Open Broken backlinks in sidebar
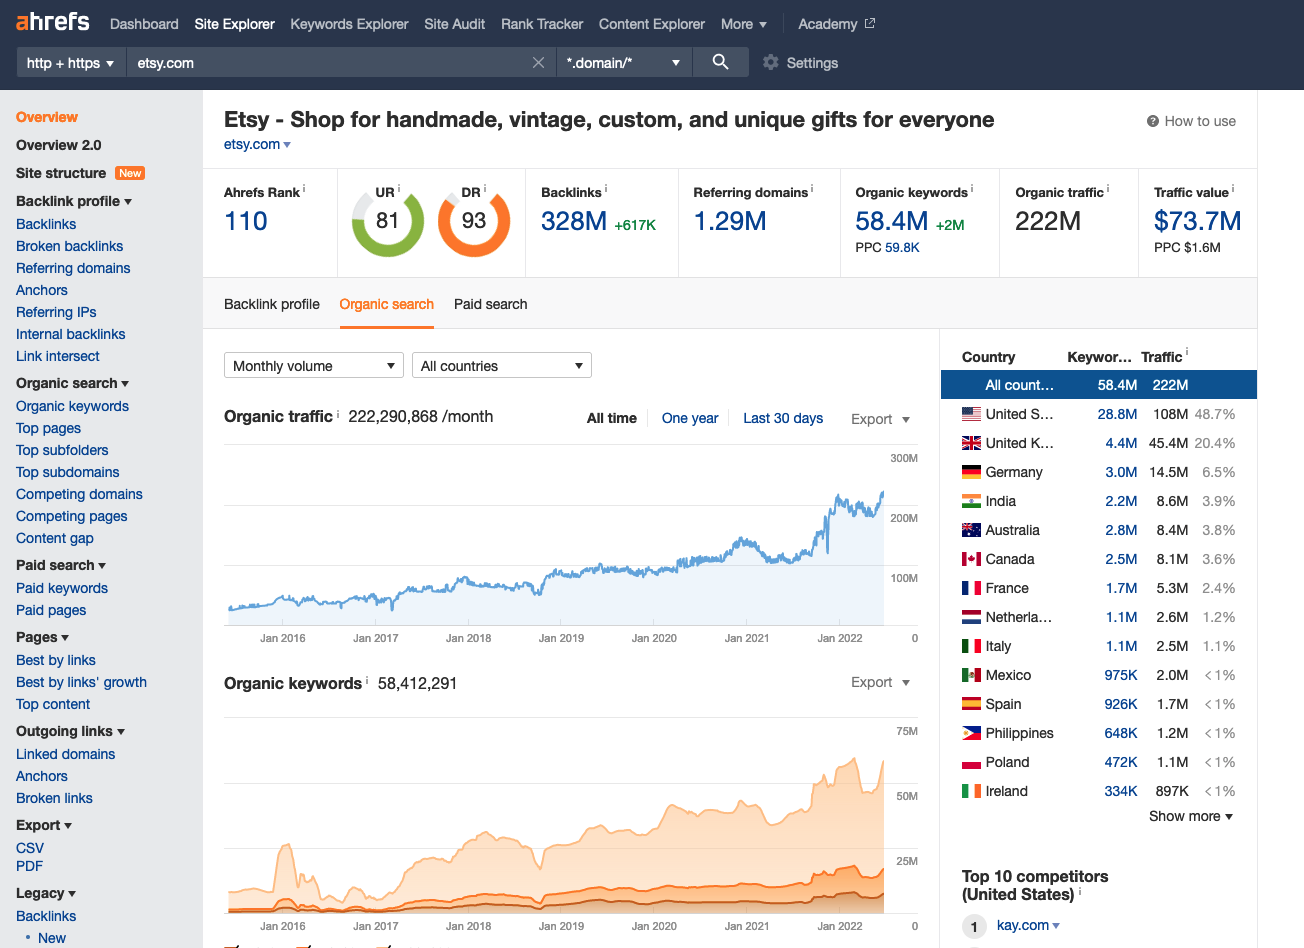Screen dimensions: 1304x948 click(x=69, y=246)
